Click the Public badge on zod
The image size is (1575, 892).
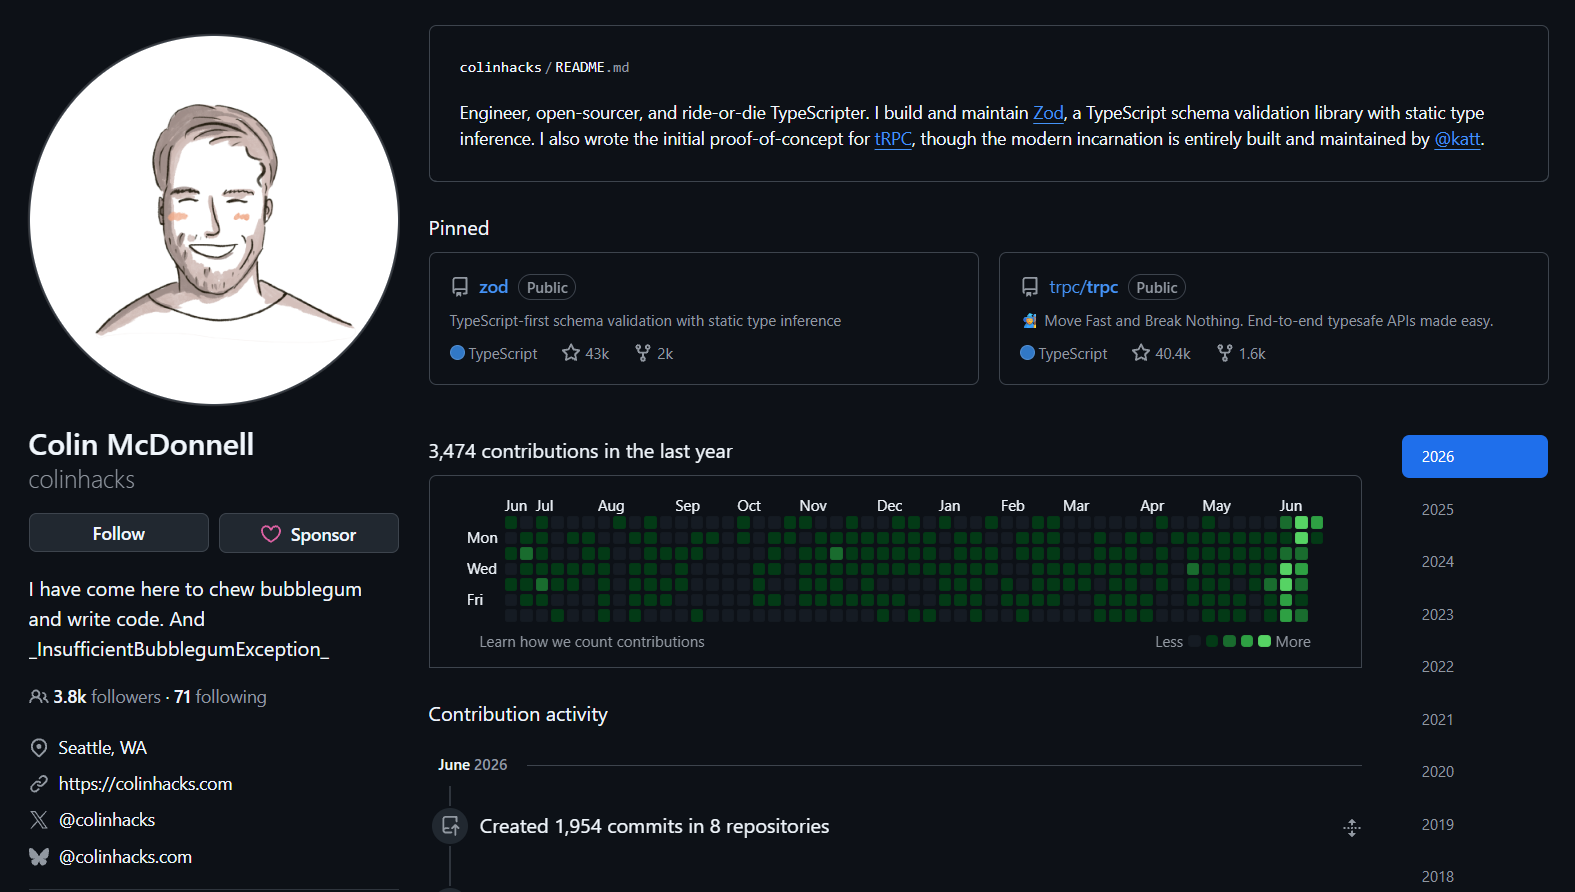coord(547,287)
